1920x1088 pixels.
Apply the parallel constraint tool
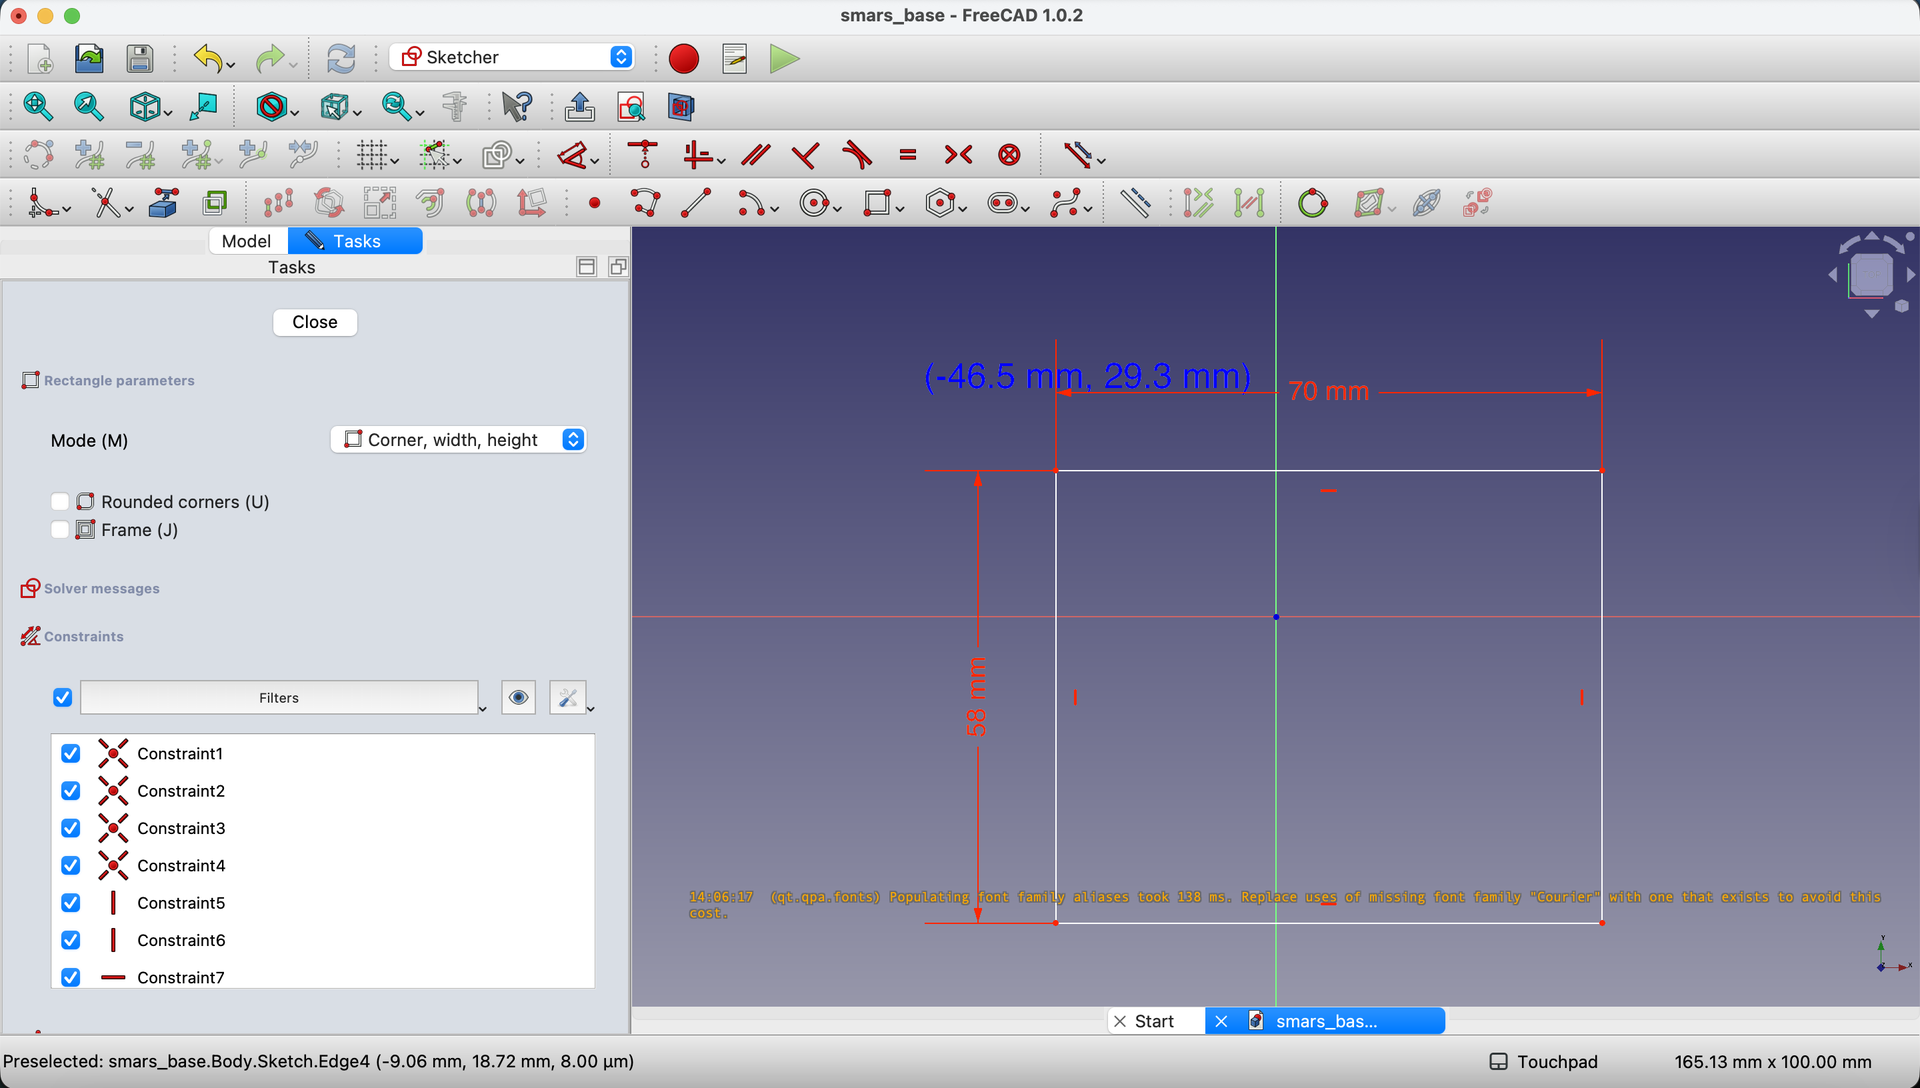(756, 155)
